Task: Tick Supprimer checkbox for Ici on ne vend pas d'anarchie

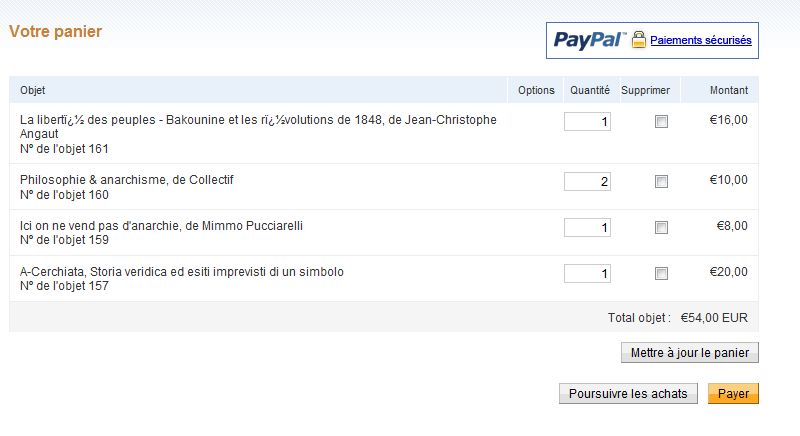Action: pyautogui.click(x=661, y=227)
